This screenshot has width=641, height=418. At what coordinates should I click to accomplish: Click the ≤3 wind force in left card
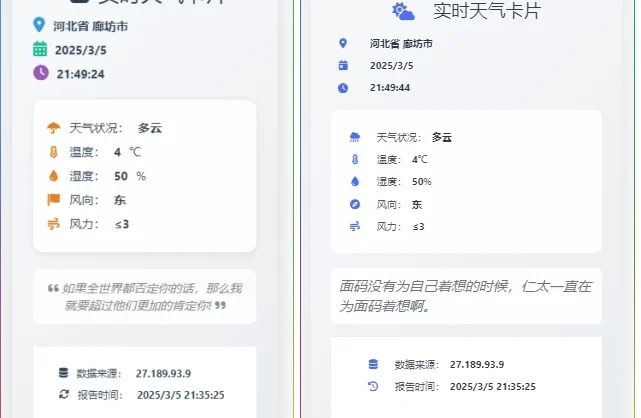(x=122, y=224)
